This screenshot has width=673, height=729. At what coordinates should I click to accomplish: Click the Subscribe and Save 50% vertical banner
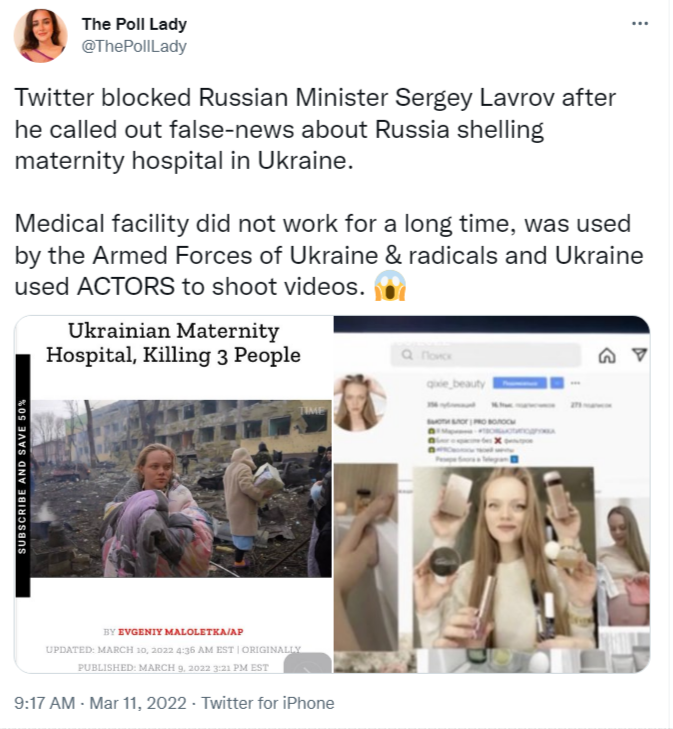click(x=22, y=476)
